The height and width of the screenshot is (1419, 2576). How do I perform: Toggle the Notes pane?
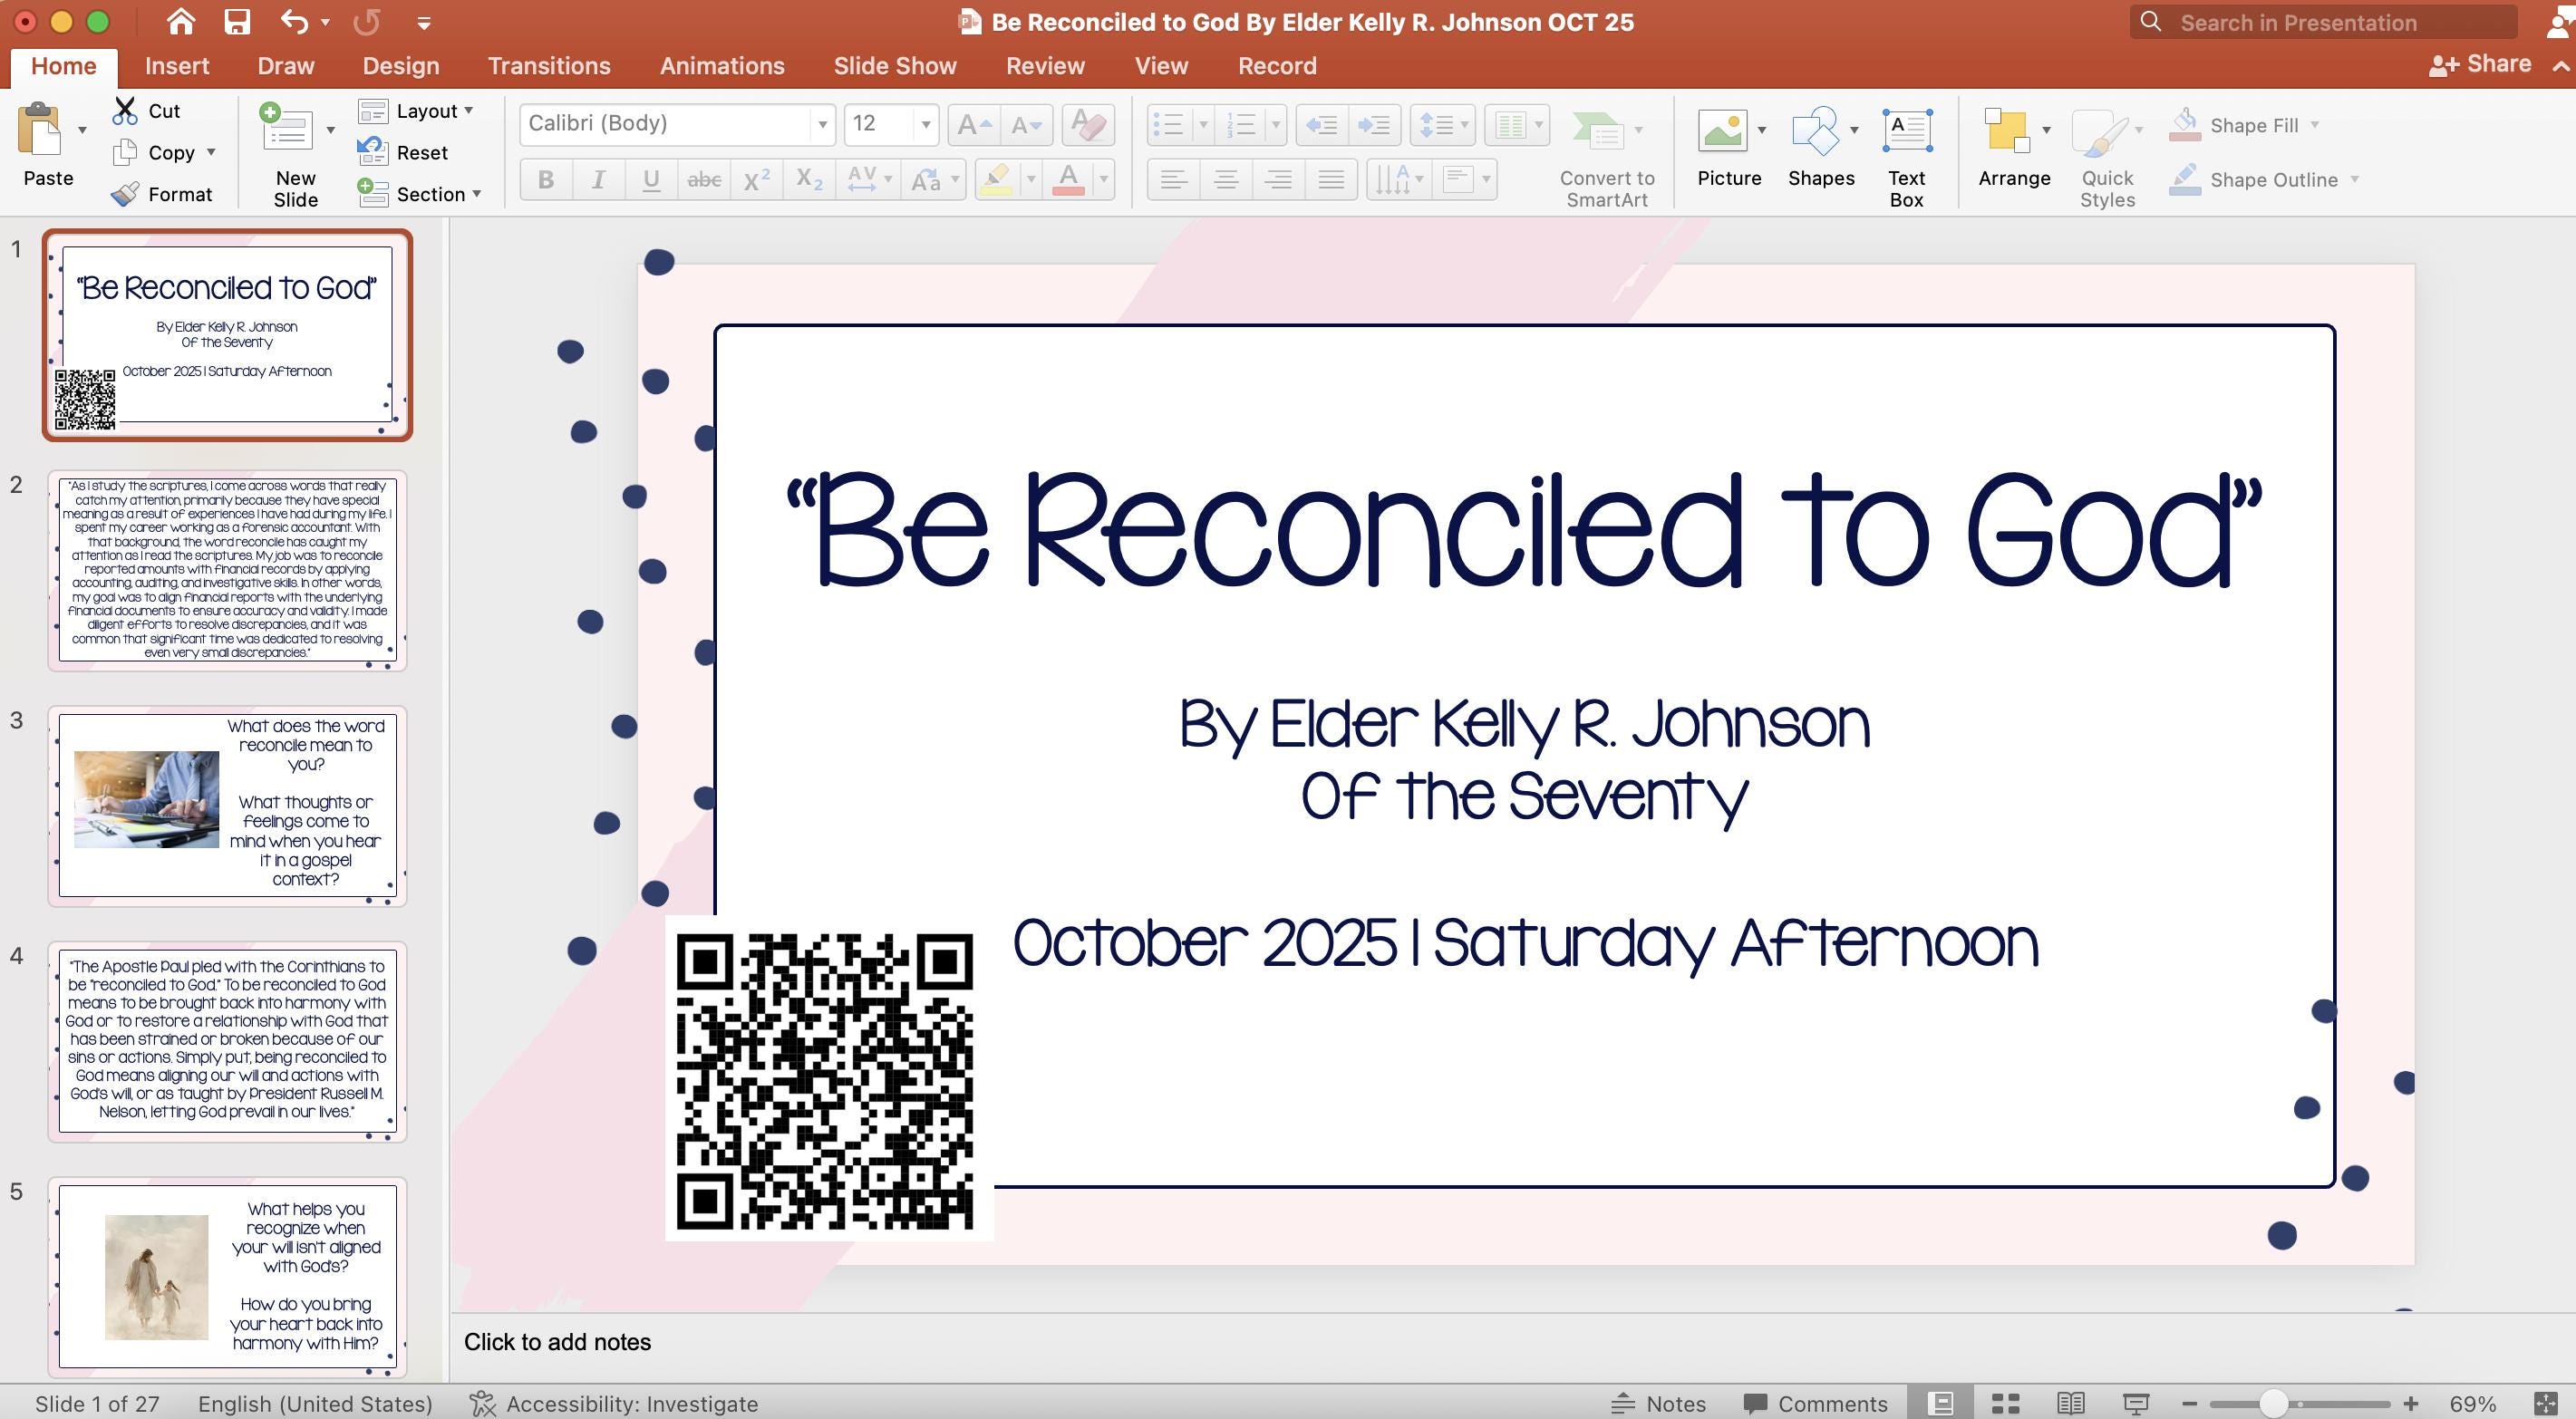pyautogui.click(x=1658, y=1404)
